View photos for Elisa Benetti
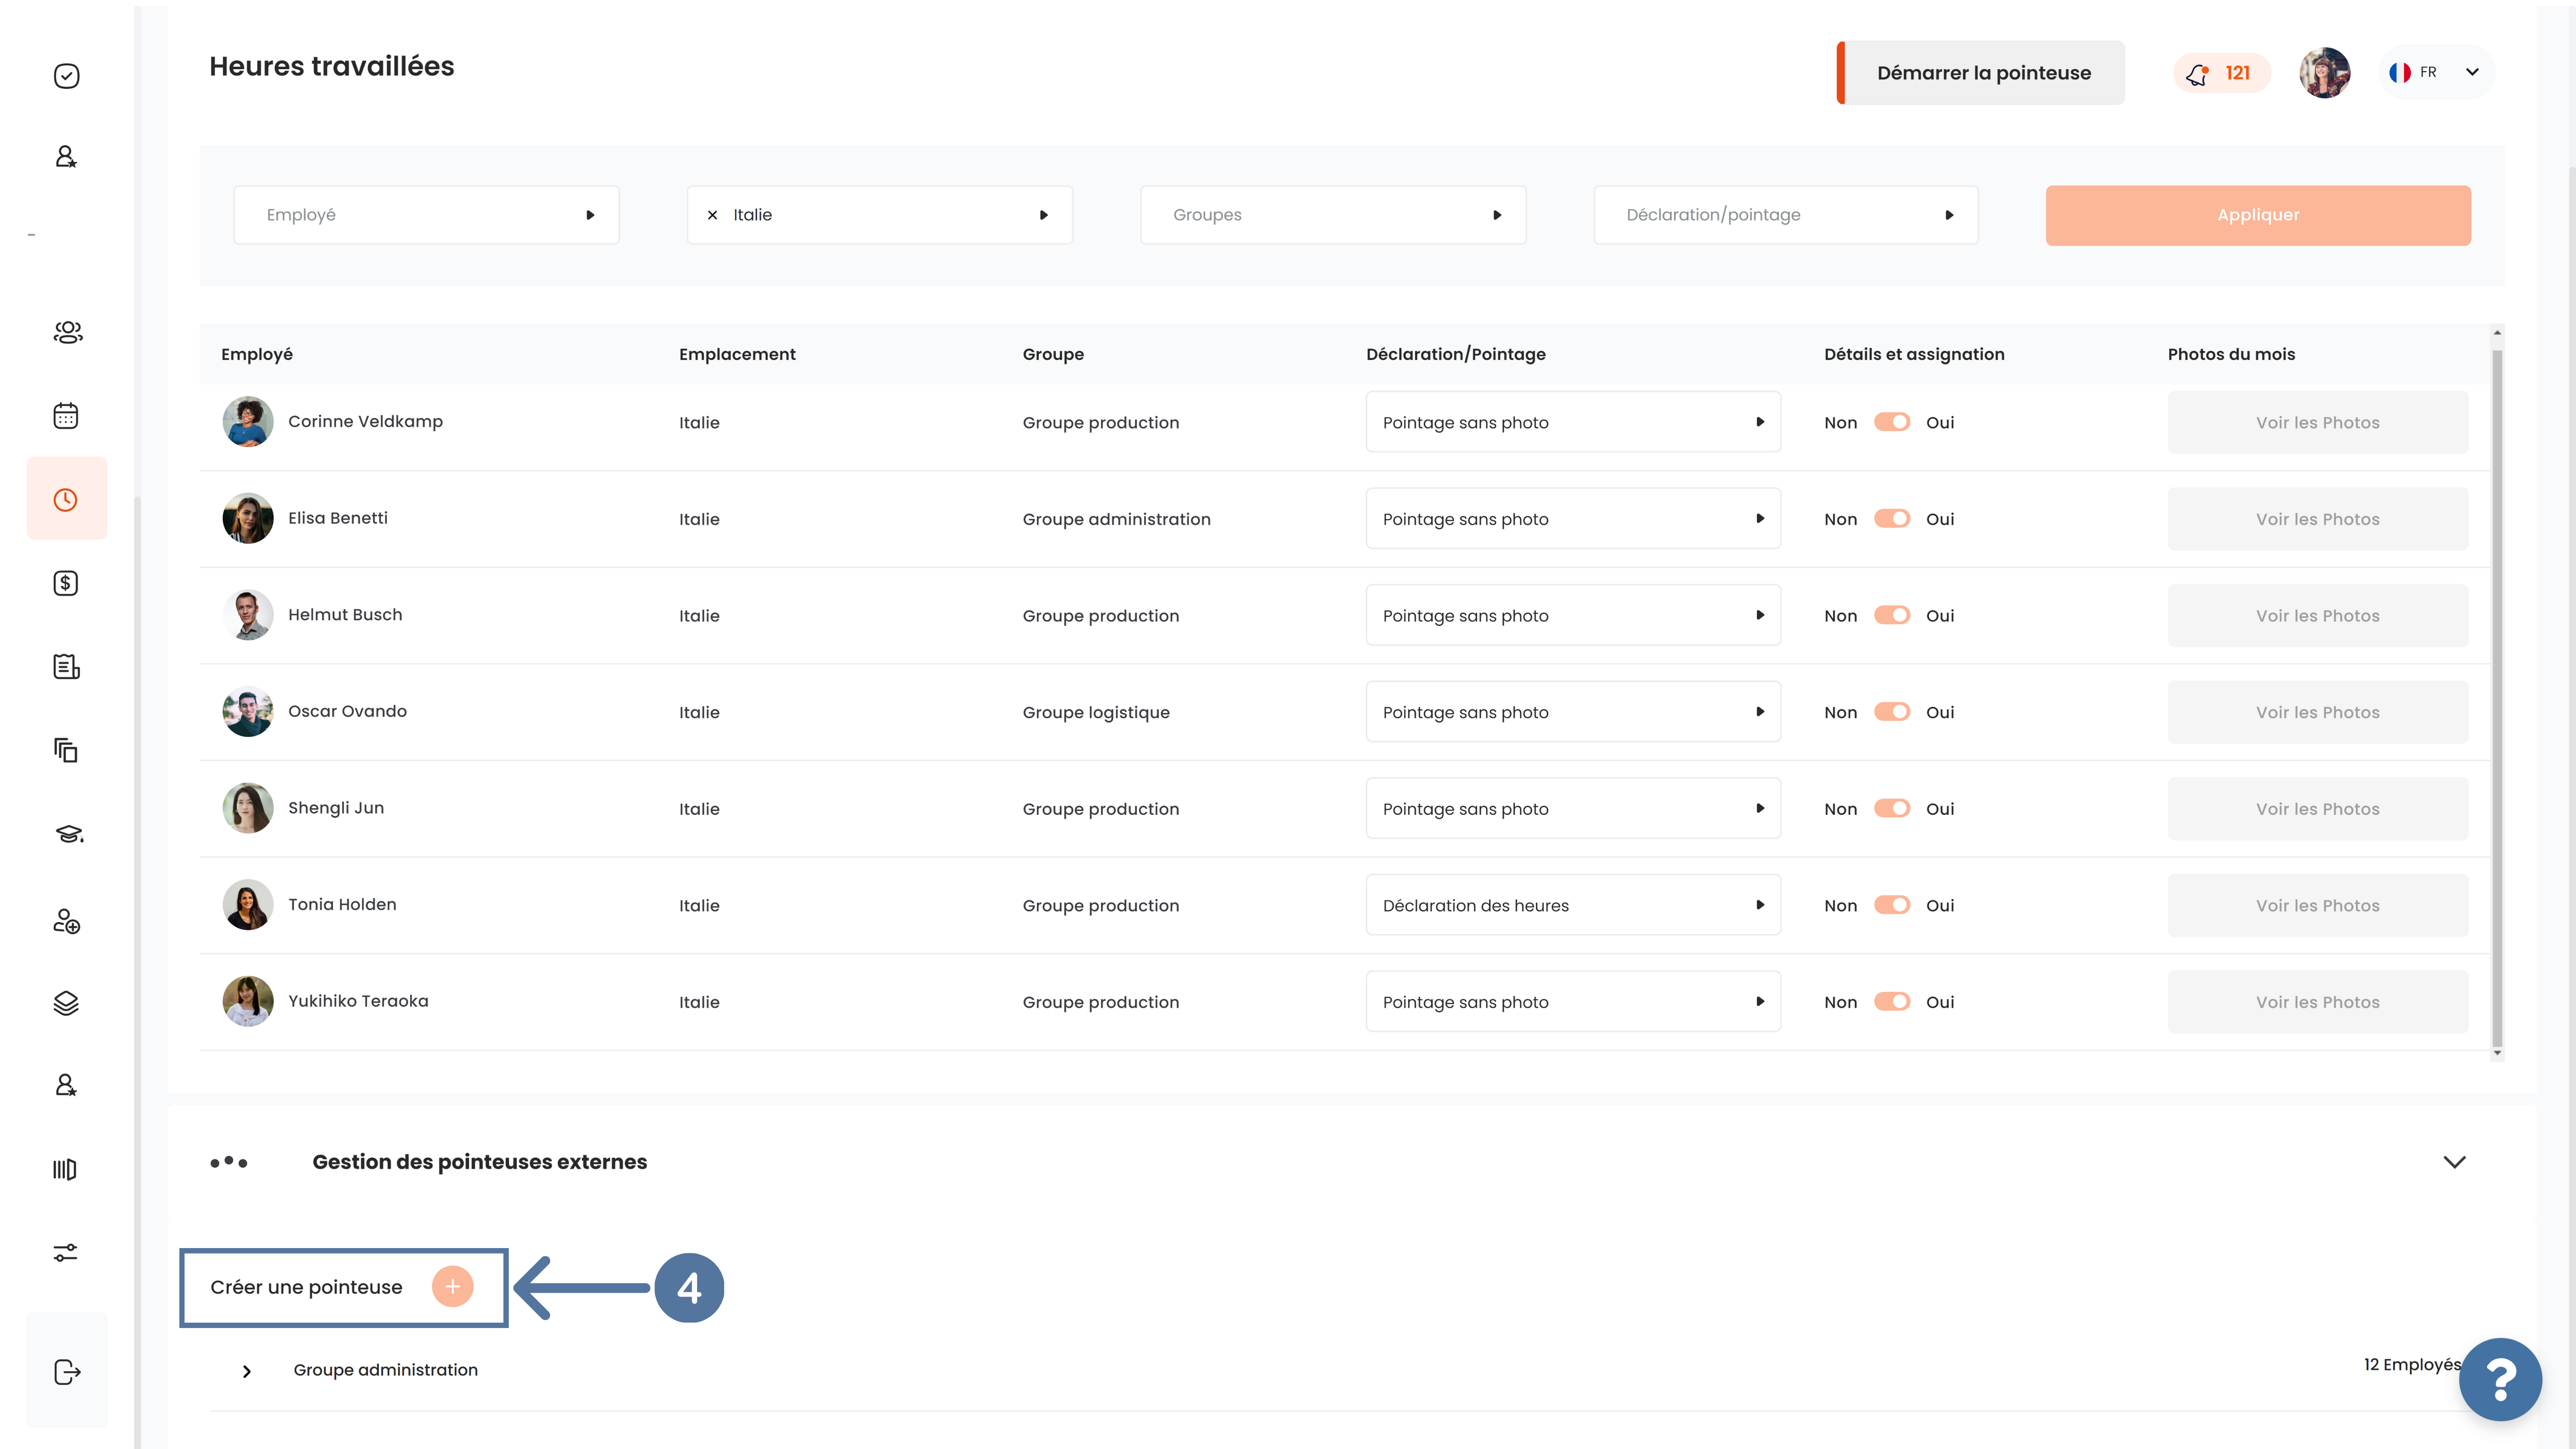Viewport: 2576px width, 1449px height. tap(2317, 519)
